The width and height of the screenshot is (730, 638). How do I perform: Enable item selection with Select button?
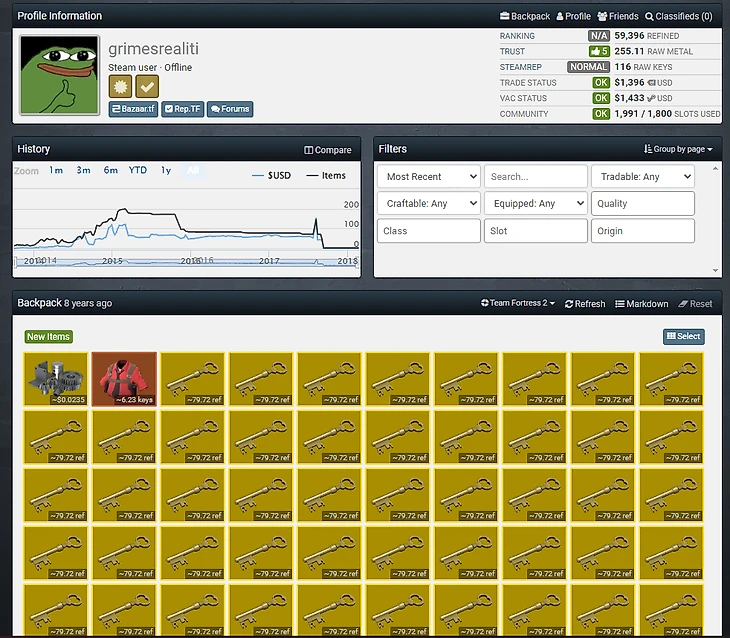click(683, 337)
